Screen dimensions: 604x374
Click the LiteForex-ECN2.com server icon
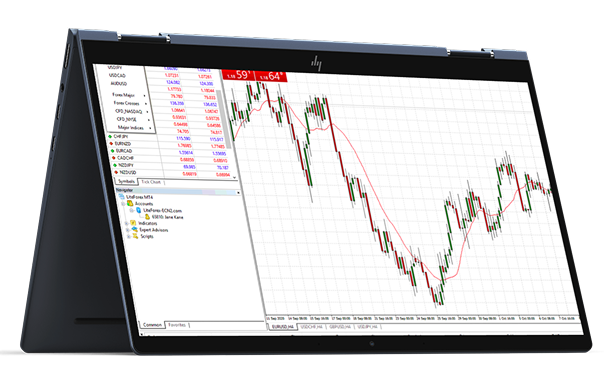[x=139, y=210]
